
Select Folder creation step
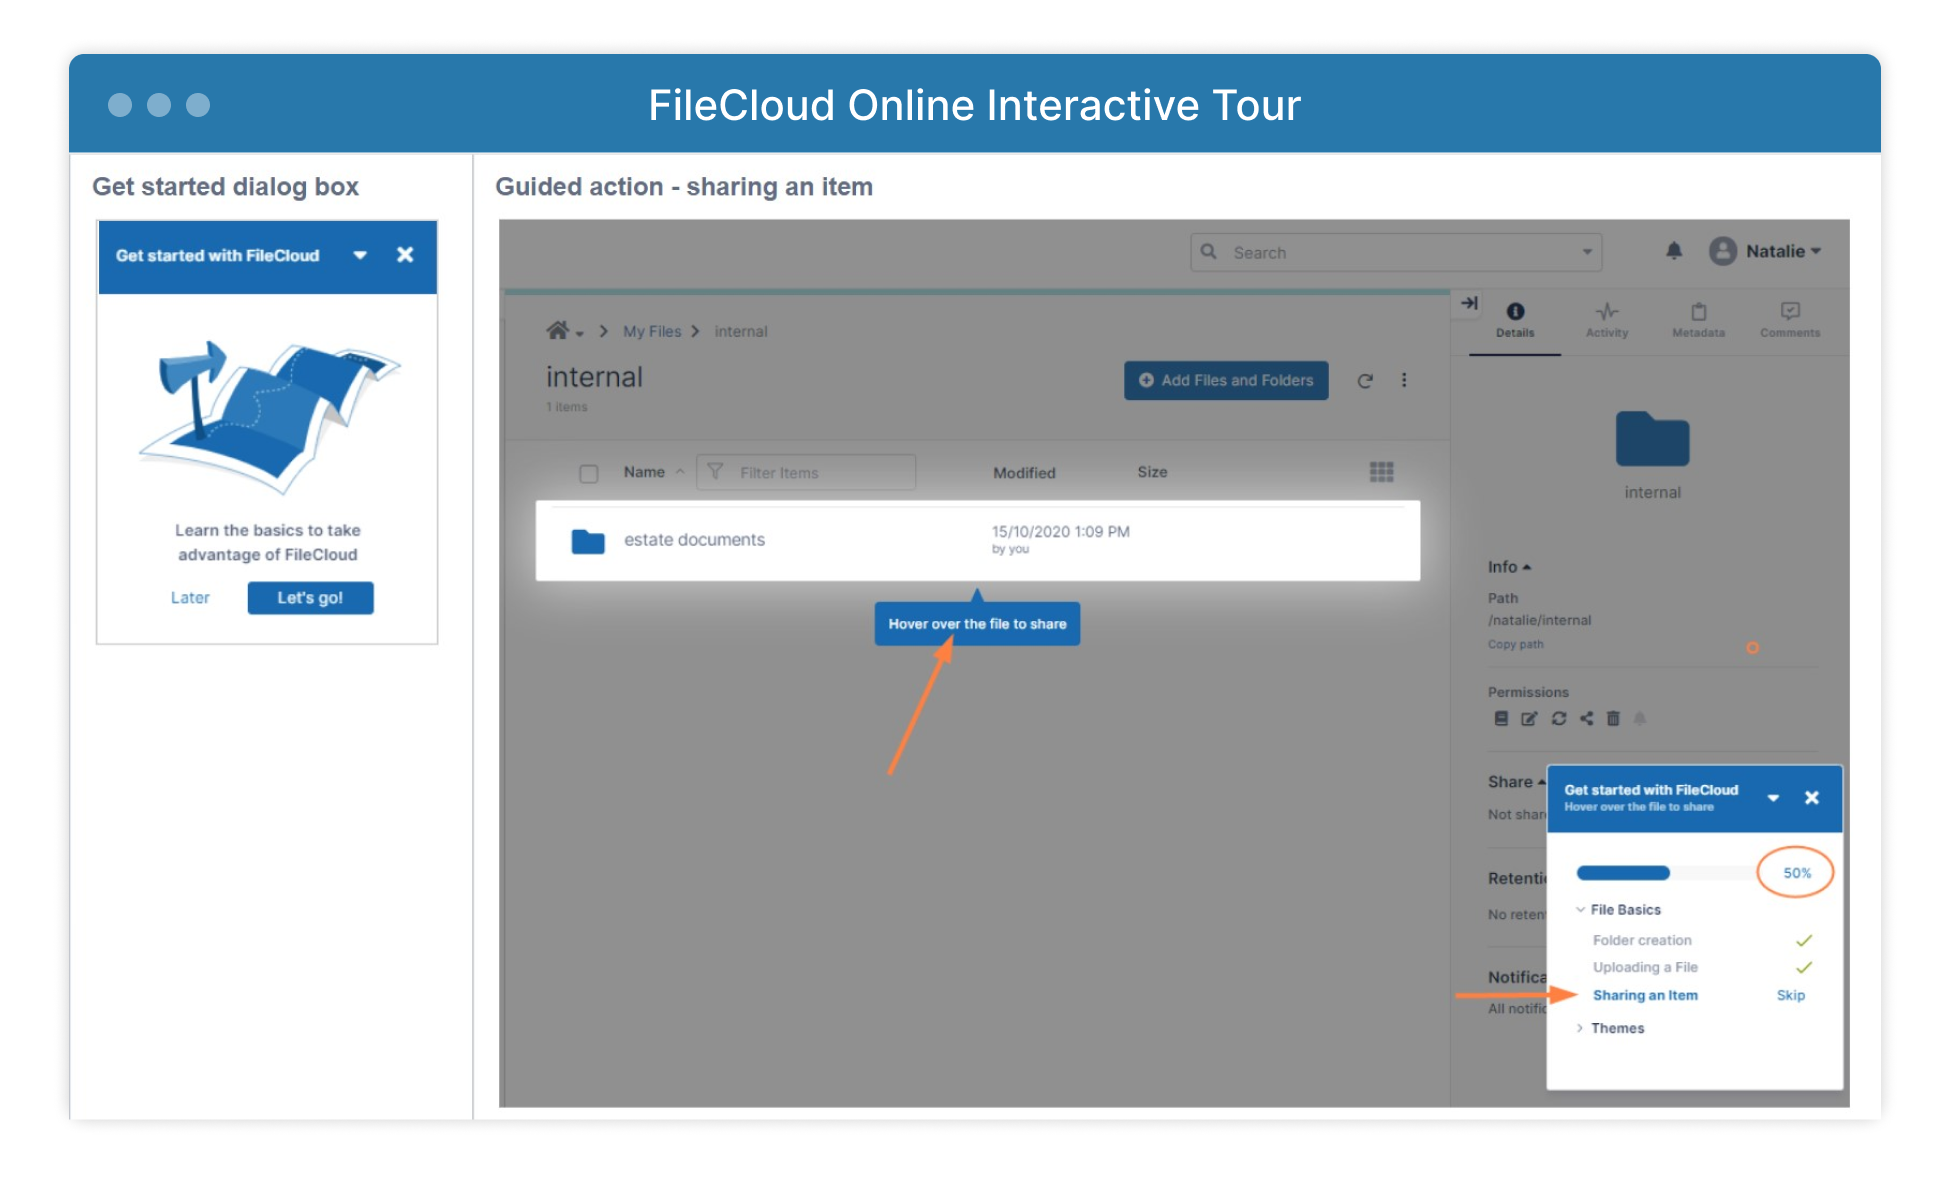(1642, 940)
